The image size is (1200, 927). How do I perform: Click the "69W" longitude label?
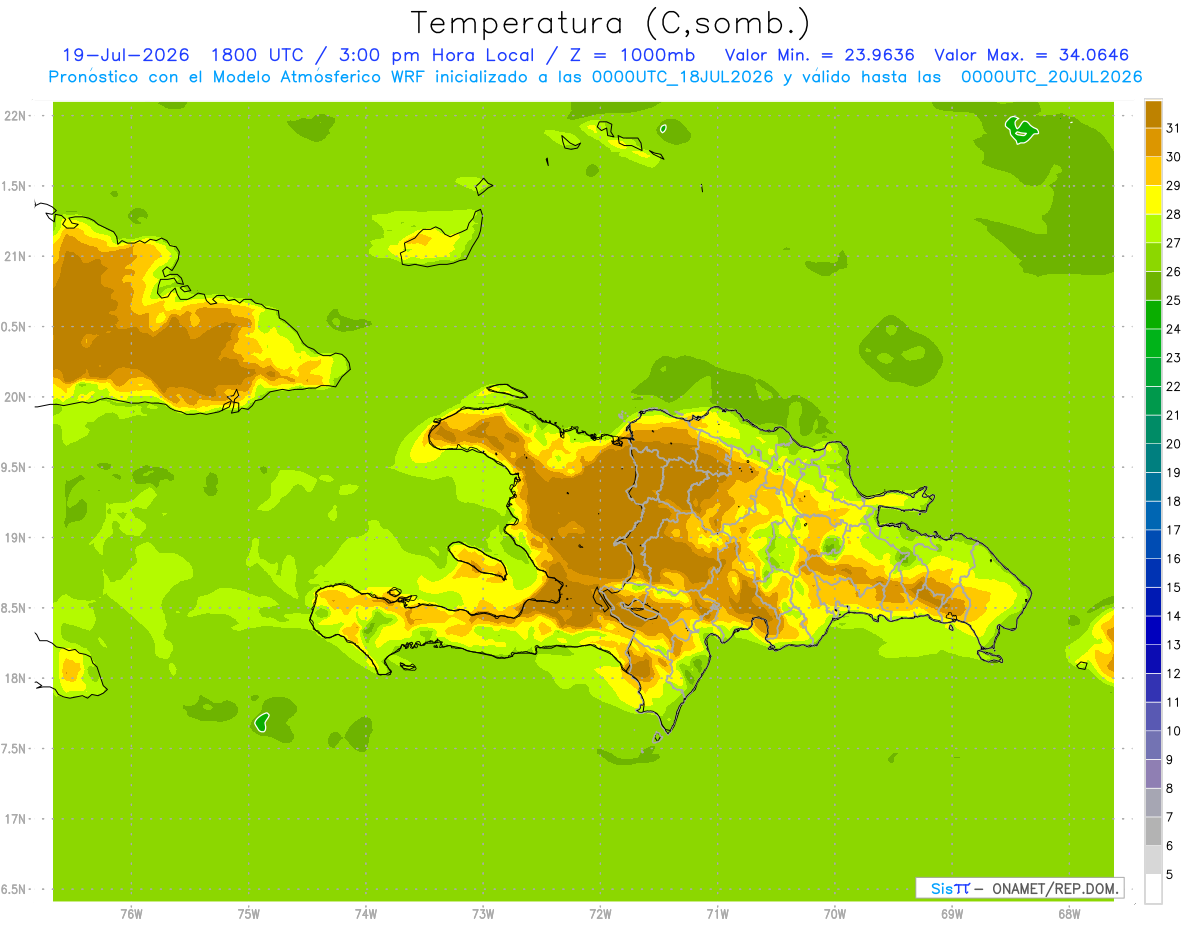pyautogui.click(x=952, y=913)
